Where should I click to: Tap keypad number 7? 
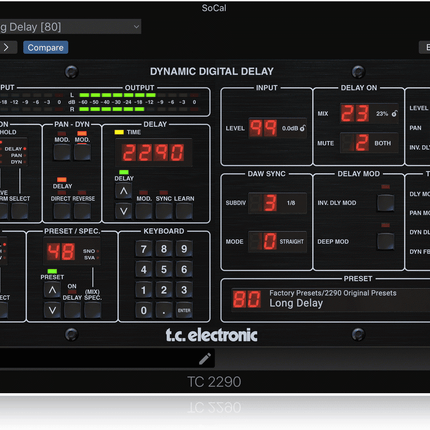(144, 249)
